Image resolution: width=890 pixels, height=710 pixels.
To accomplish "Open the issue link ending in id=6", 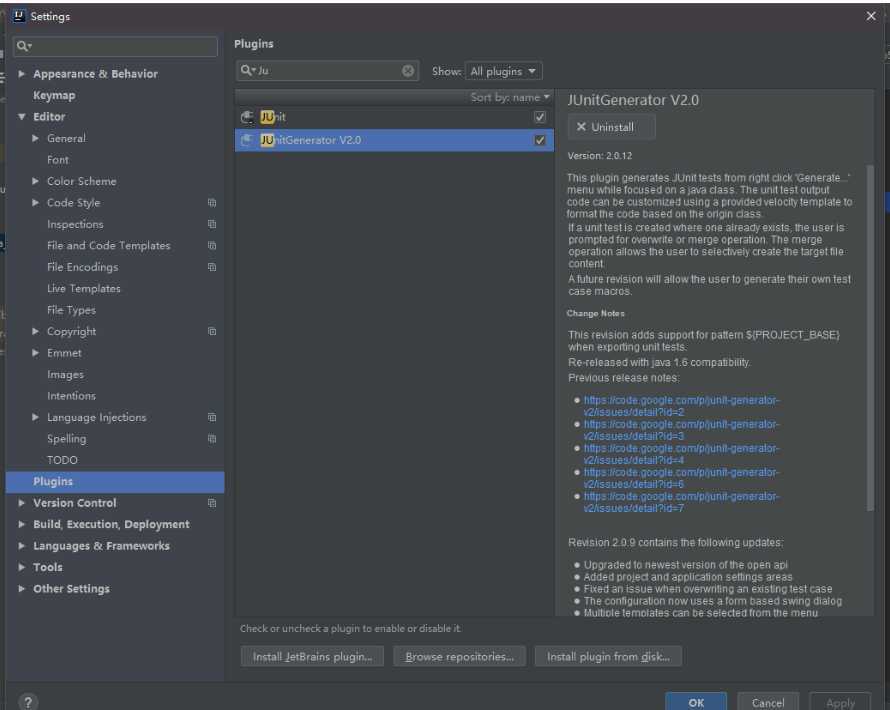I will coord(682,478).
